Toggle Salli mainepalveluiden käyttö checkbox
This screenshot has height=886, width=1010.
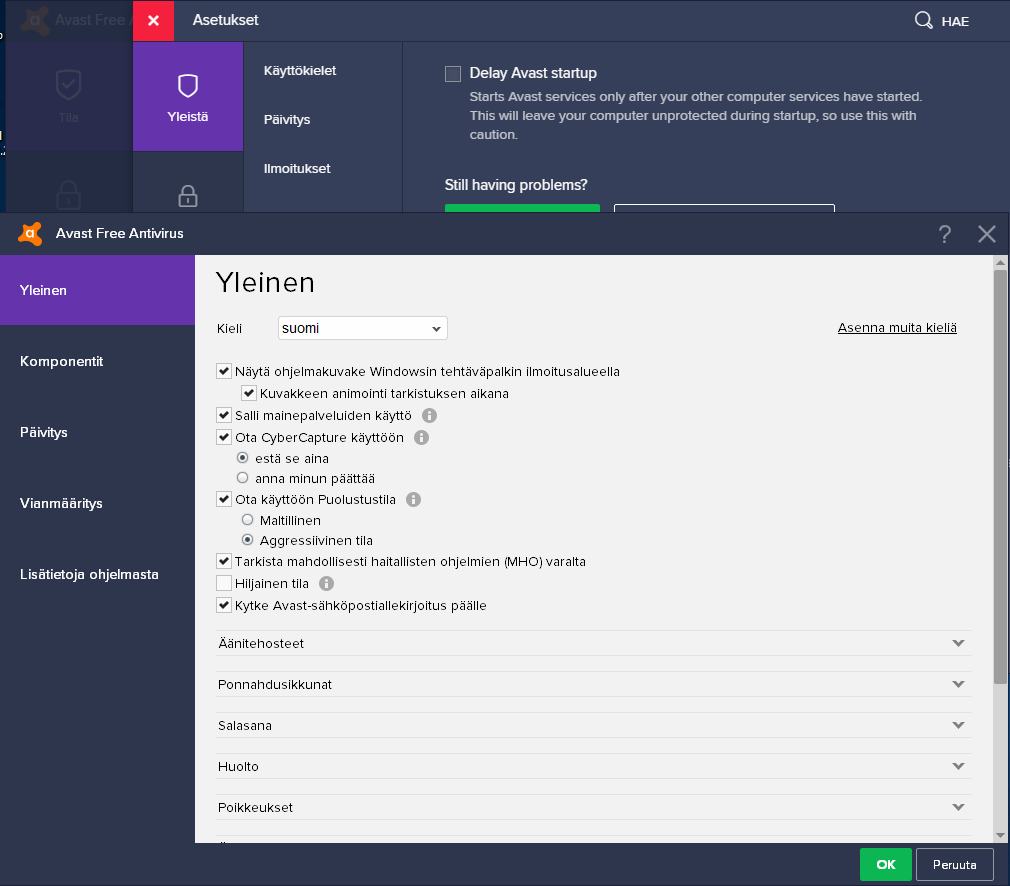point(224,415)
